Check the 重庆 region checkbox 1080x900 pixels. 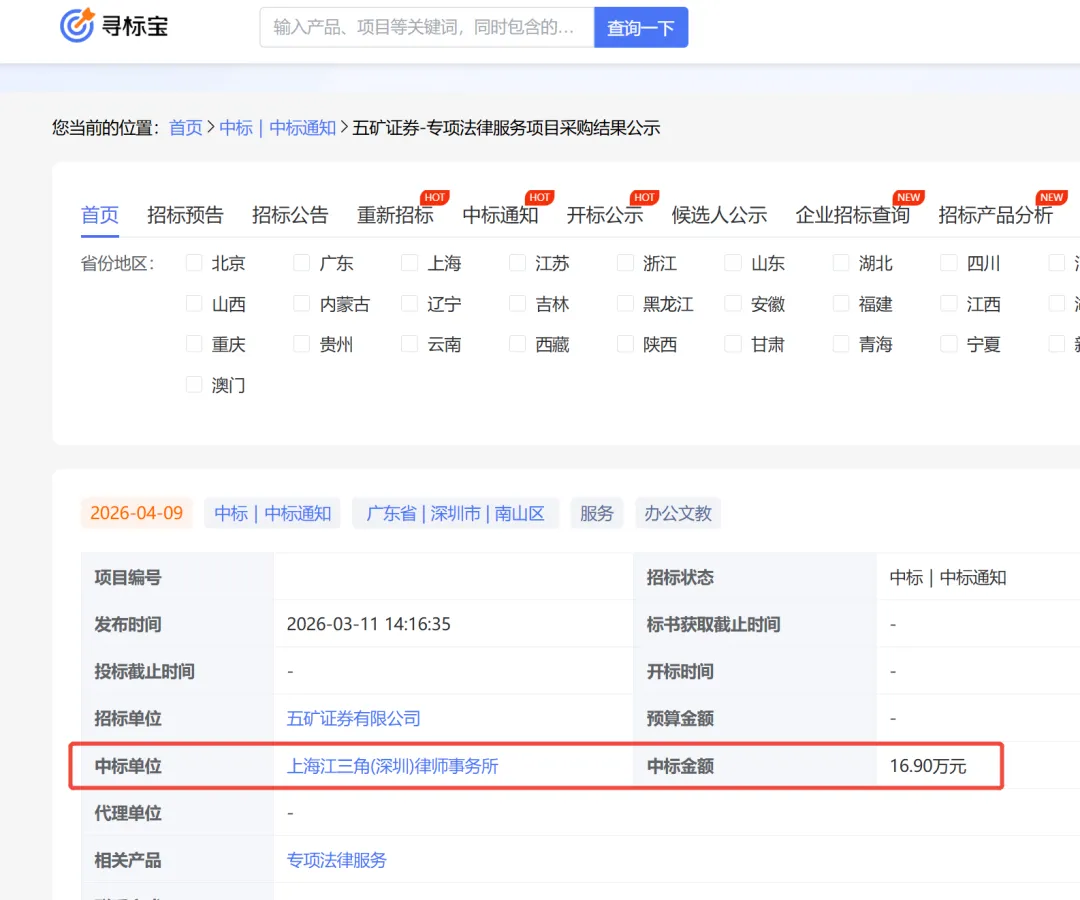[194, 344]
